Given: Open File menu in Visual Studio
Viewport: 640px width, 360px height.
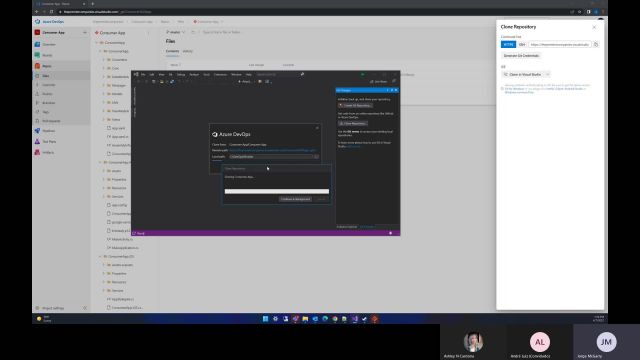Looking at the screenshot, I should coord(143,75).
